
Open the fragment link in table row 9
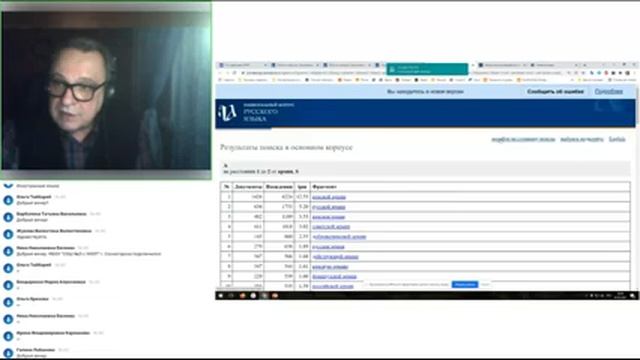pyautogui.click(x=334, y=276)
